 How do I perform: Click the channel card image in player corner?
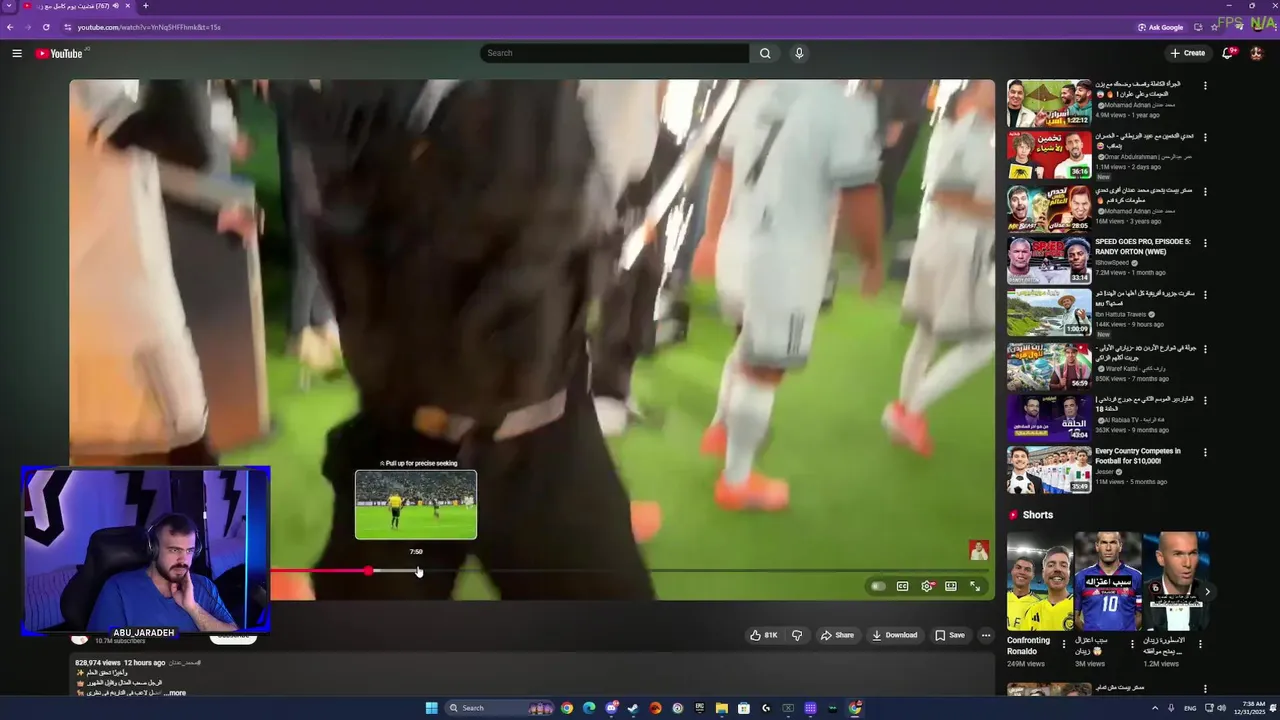tap(979, 550)
